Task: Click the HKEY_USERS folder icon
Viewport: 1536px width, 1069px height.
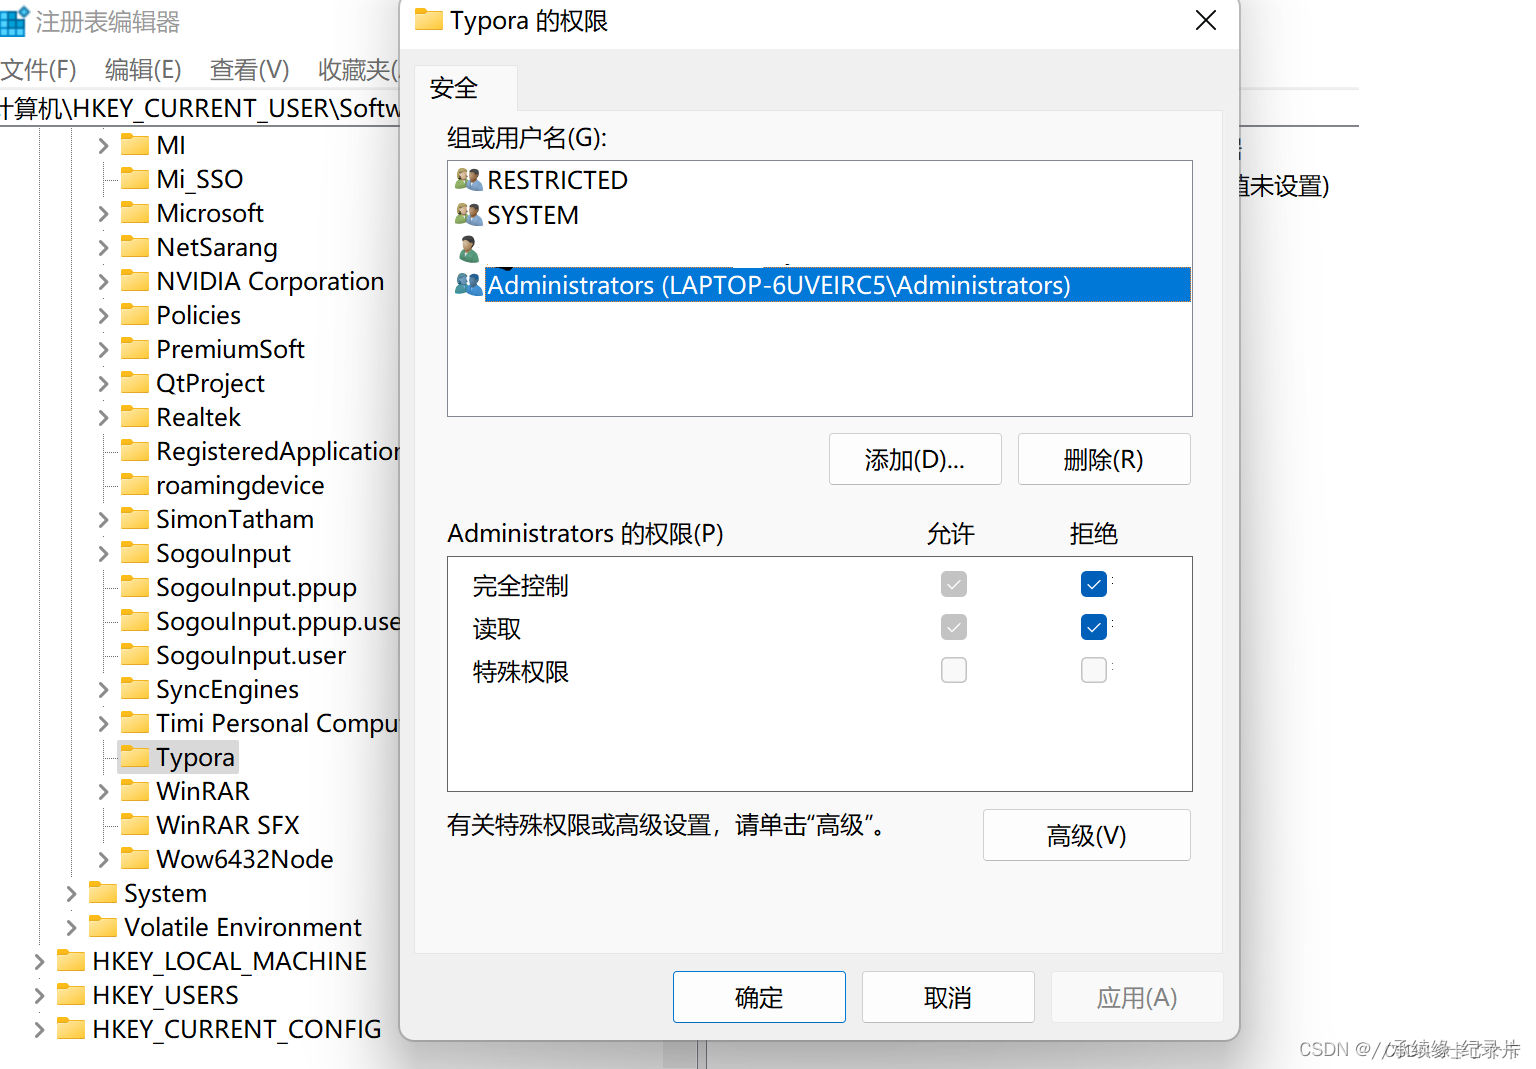Action: click(x=71, y=995)
